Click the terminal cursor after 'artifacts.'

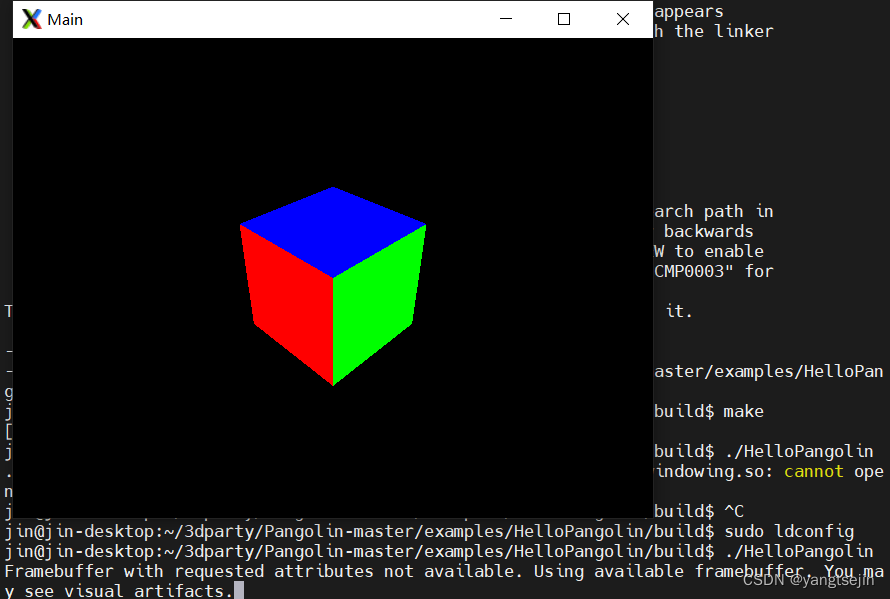tap(239, 590)
